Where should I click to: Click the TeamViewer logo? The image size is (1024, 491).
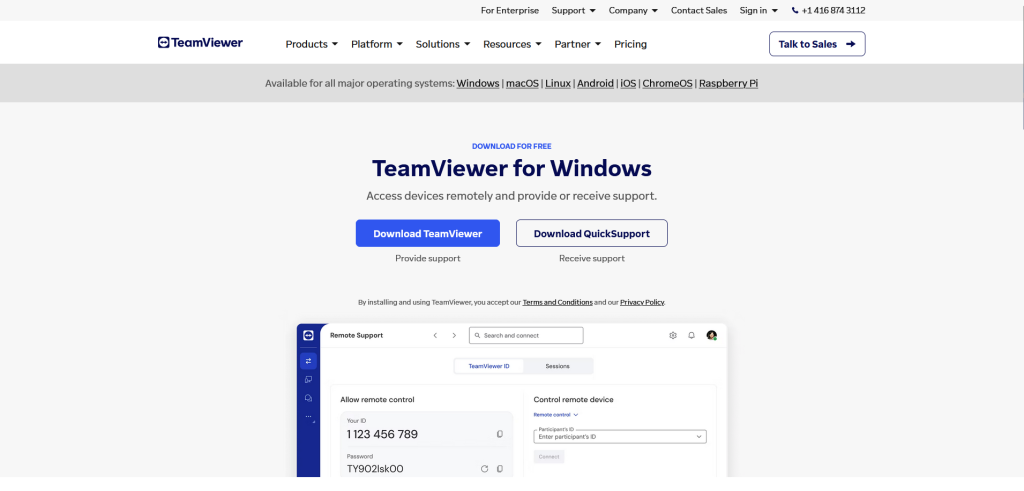(200, 43)
